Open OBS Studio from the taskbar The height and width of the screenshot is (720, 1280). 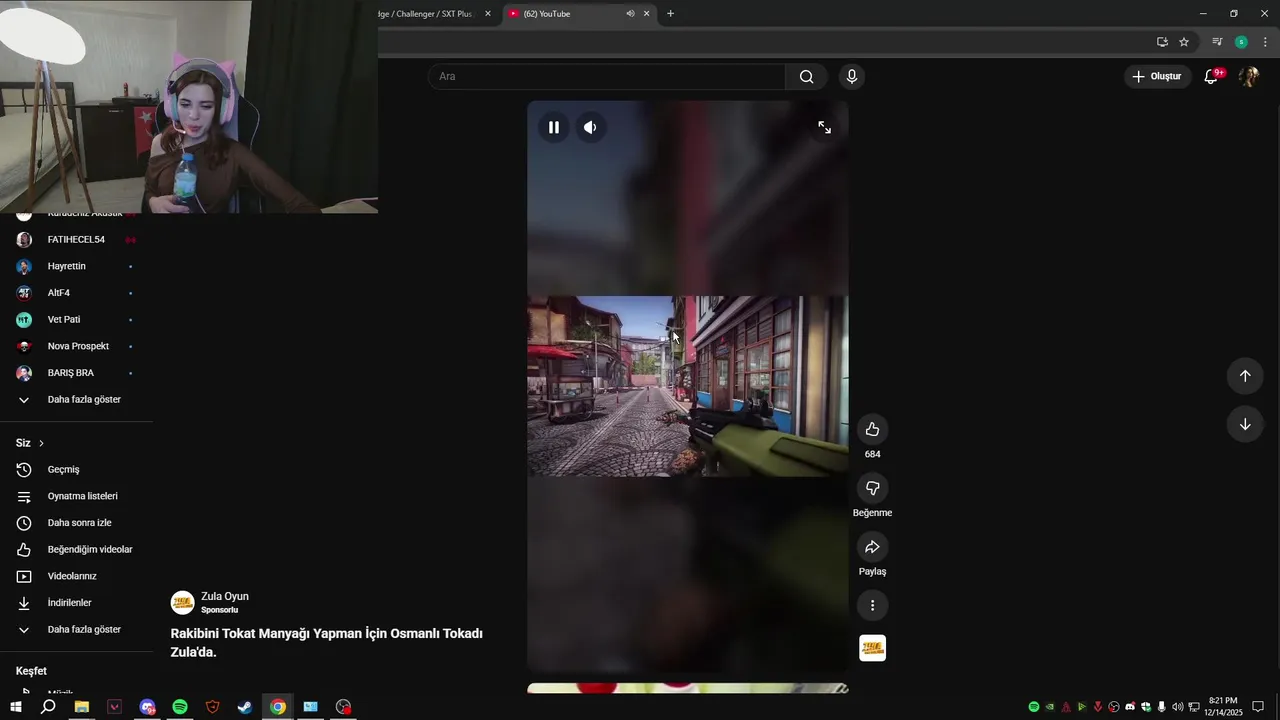tap(344, 707)
